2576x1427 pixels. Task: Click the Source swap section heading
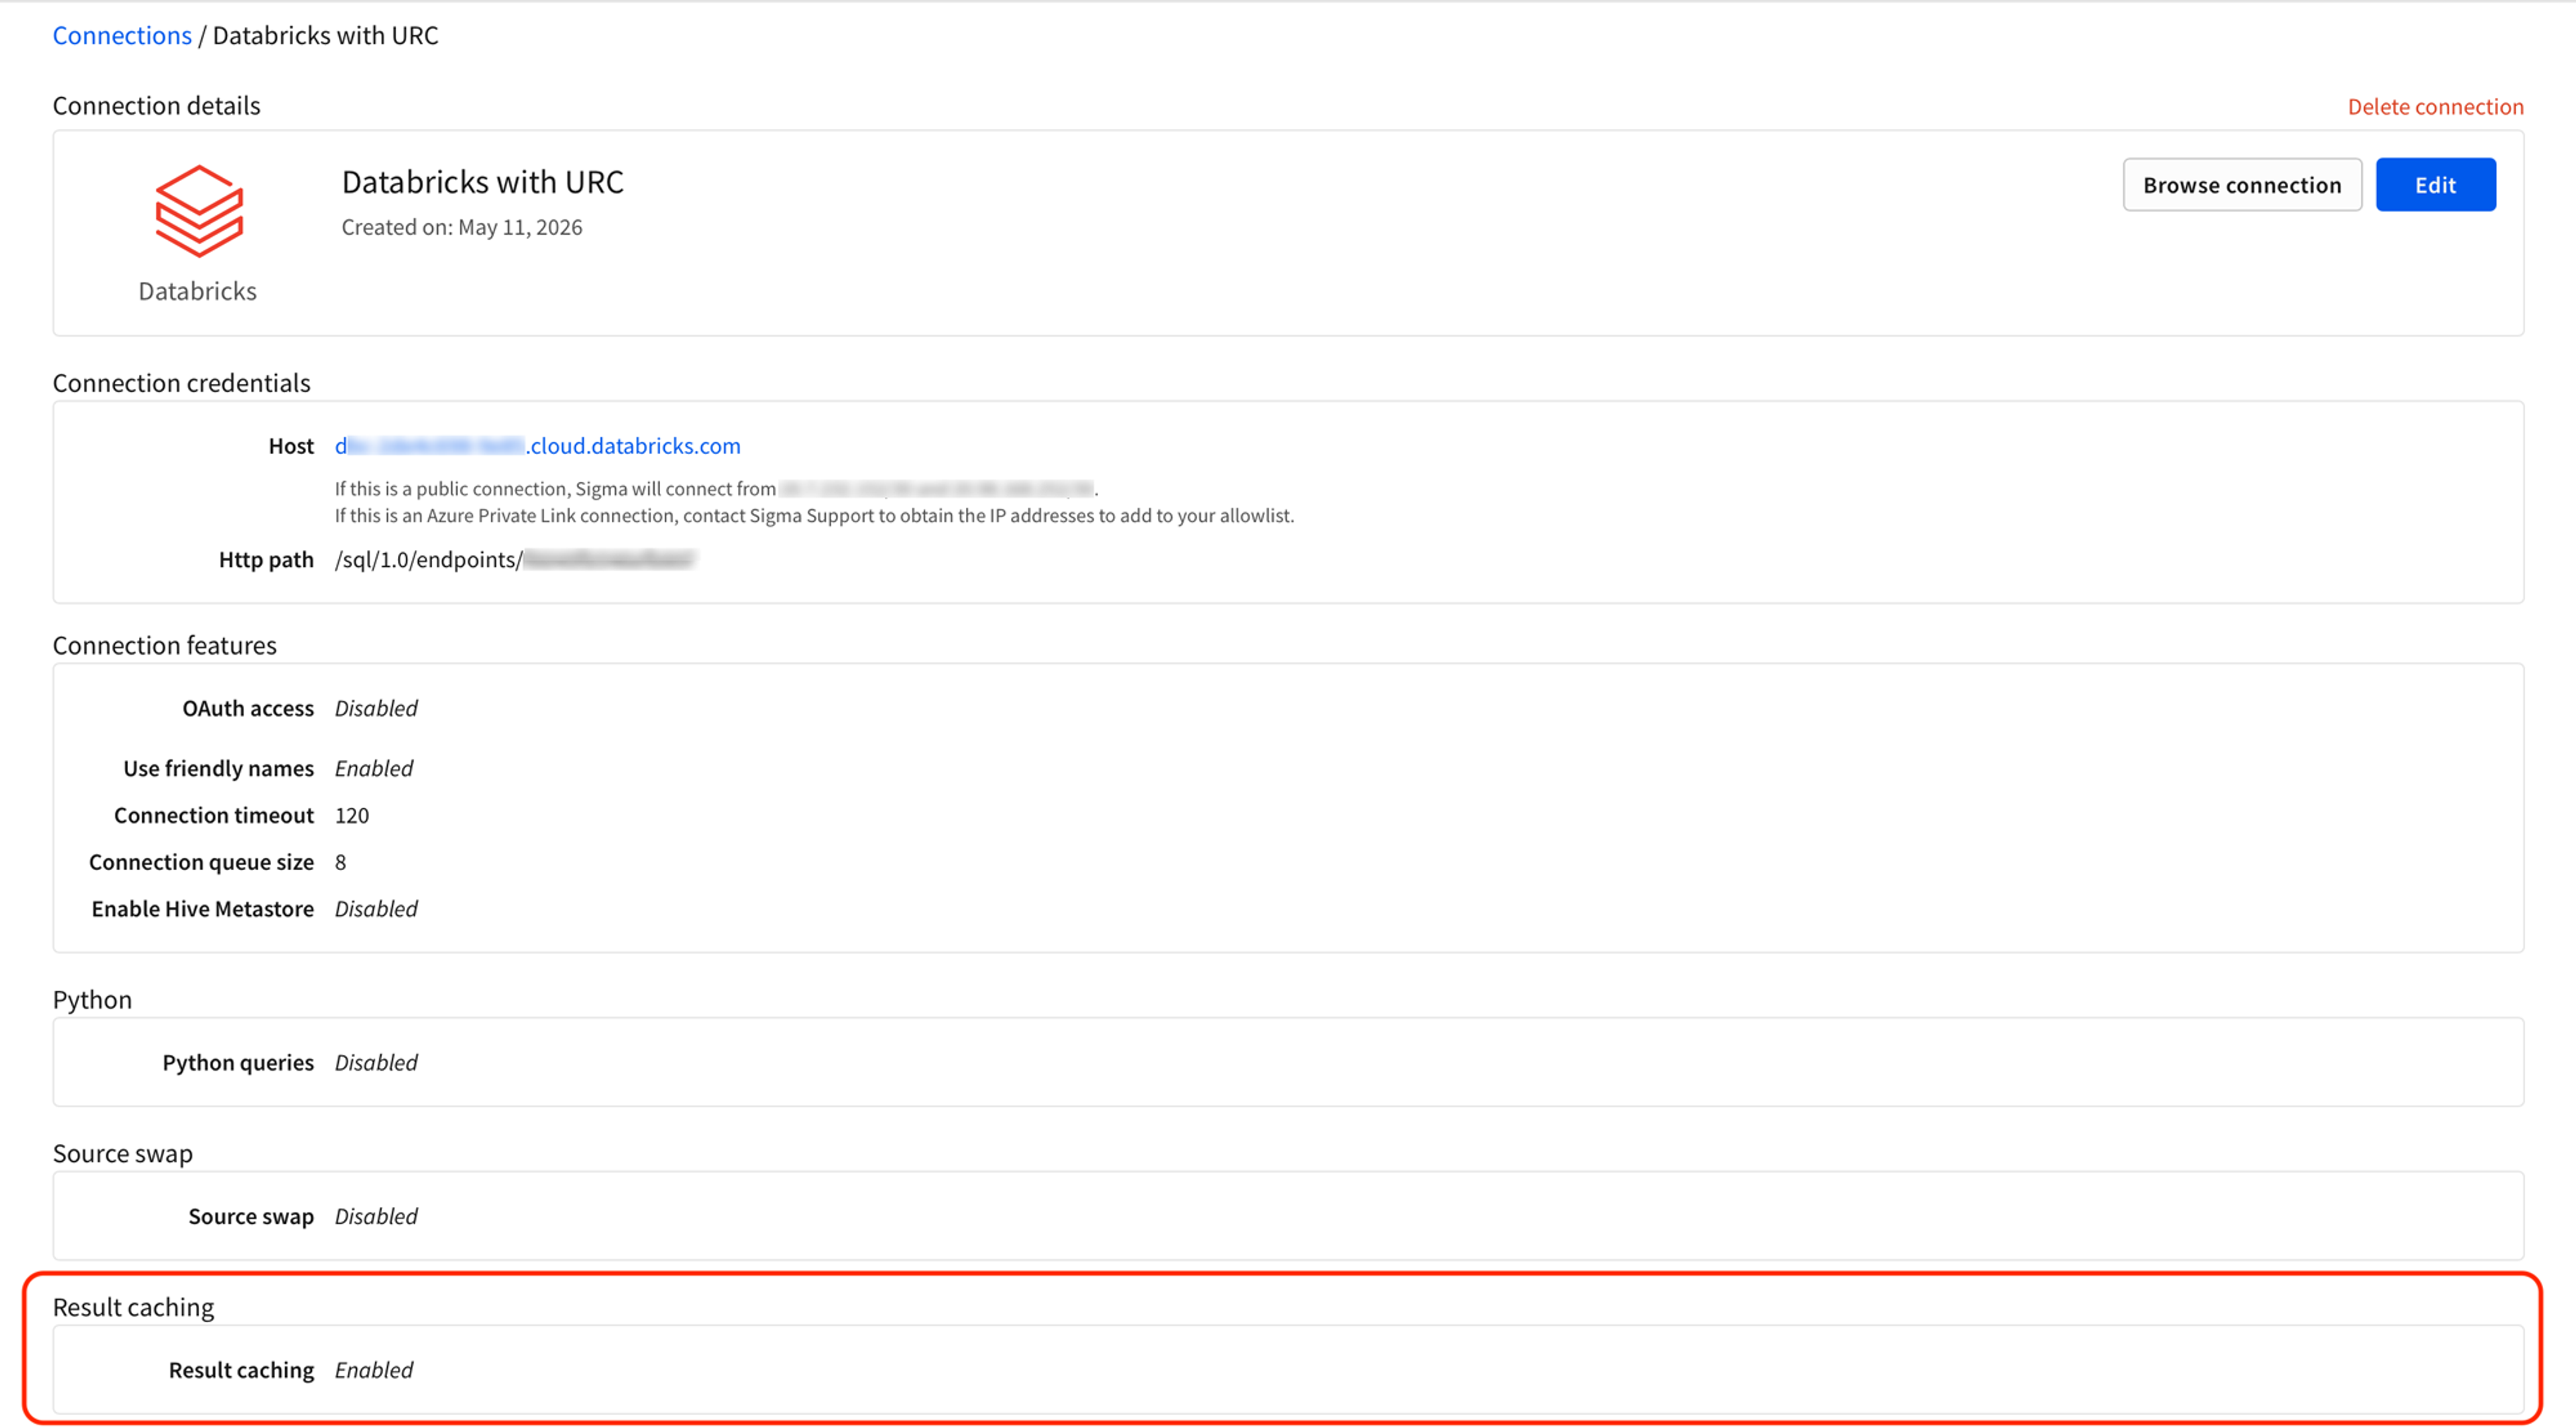[x=122, y=1153]
